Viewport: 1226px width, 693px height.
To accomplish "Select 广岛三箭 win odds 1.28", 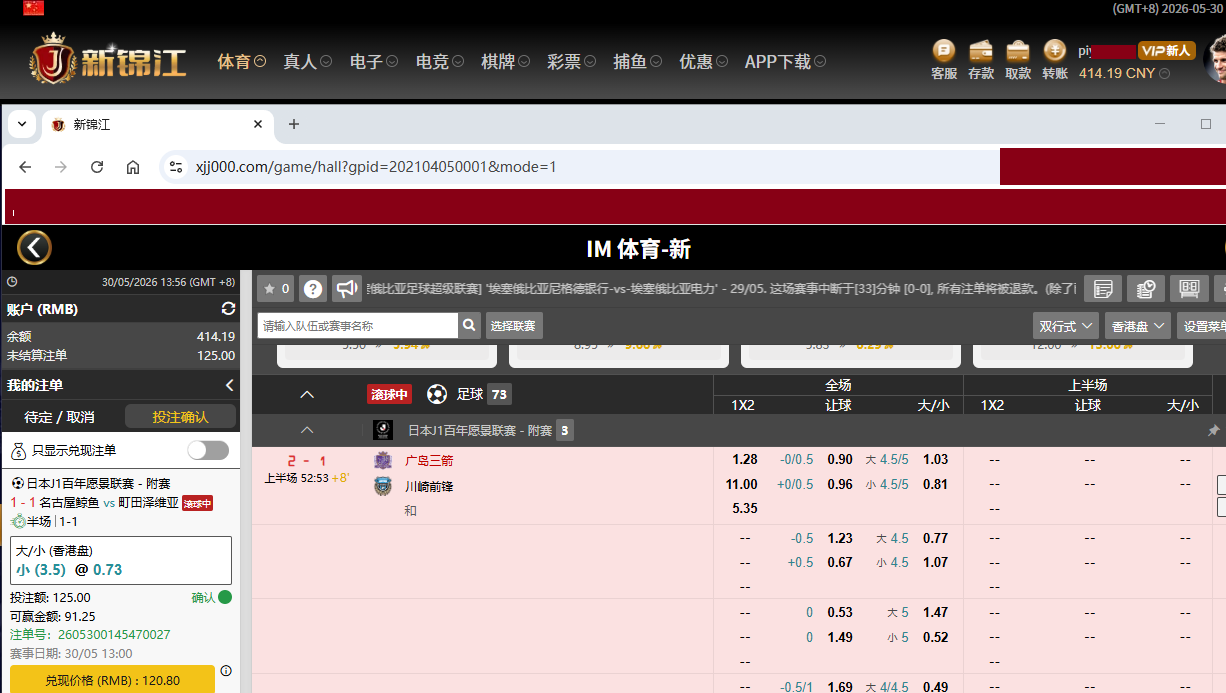I will pos(745,460).
